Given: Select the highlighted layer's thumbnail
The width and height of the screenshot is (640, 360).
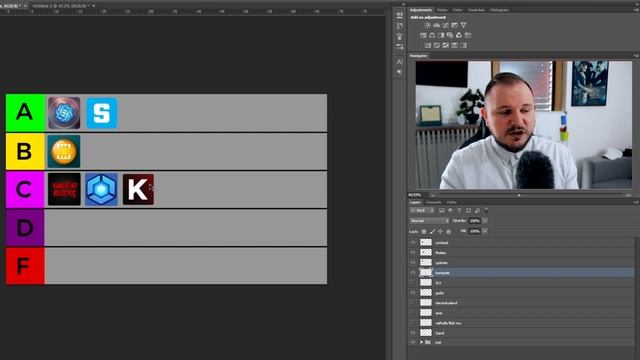Looking at the screenshot, I should pos(426,273).
